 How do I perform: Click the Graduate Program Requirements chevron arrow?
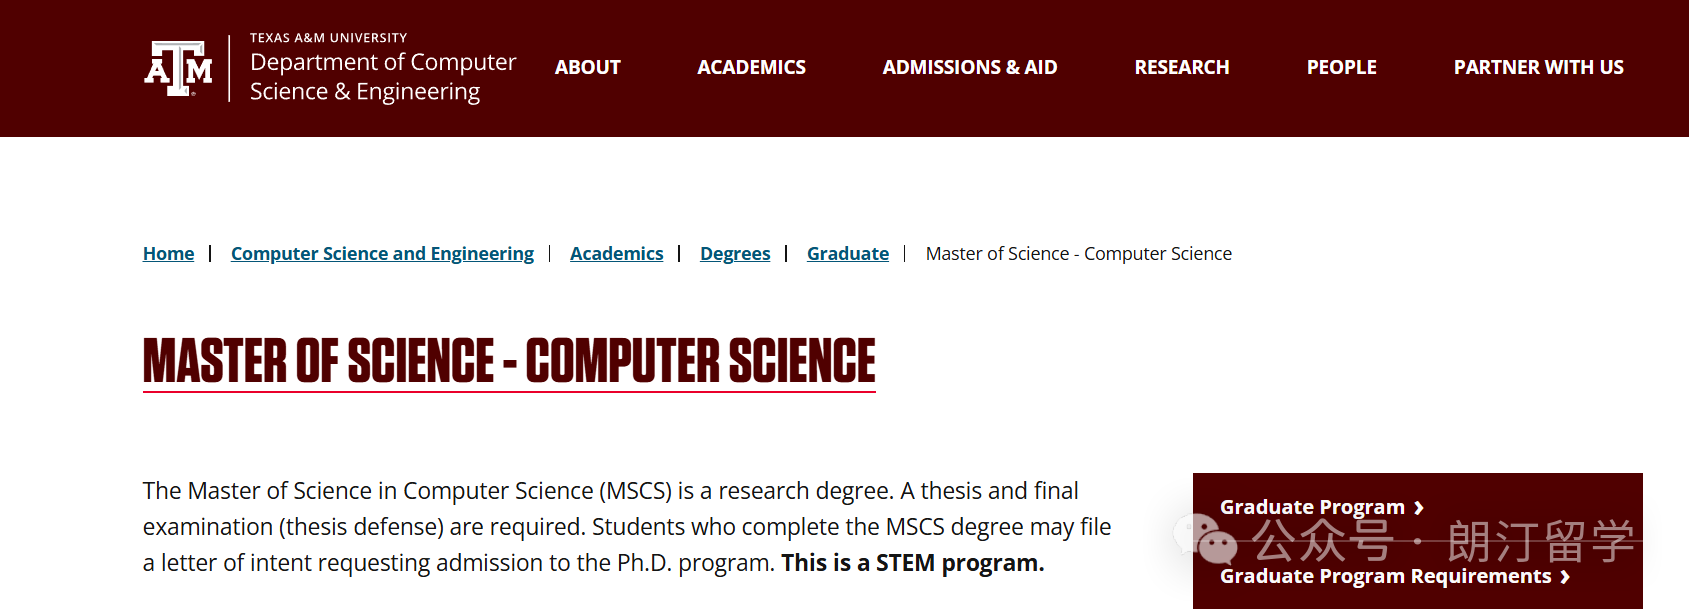pos(1565,577)
